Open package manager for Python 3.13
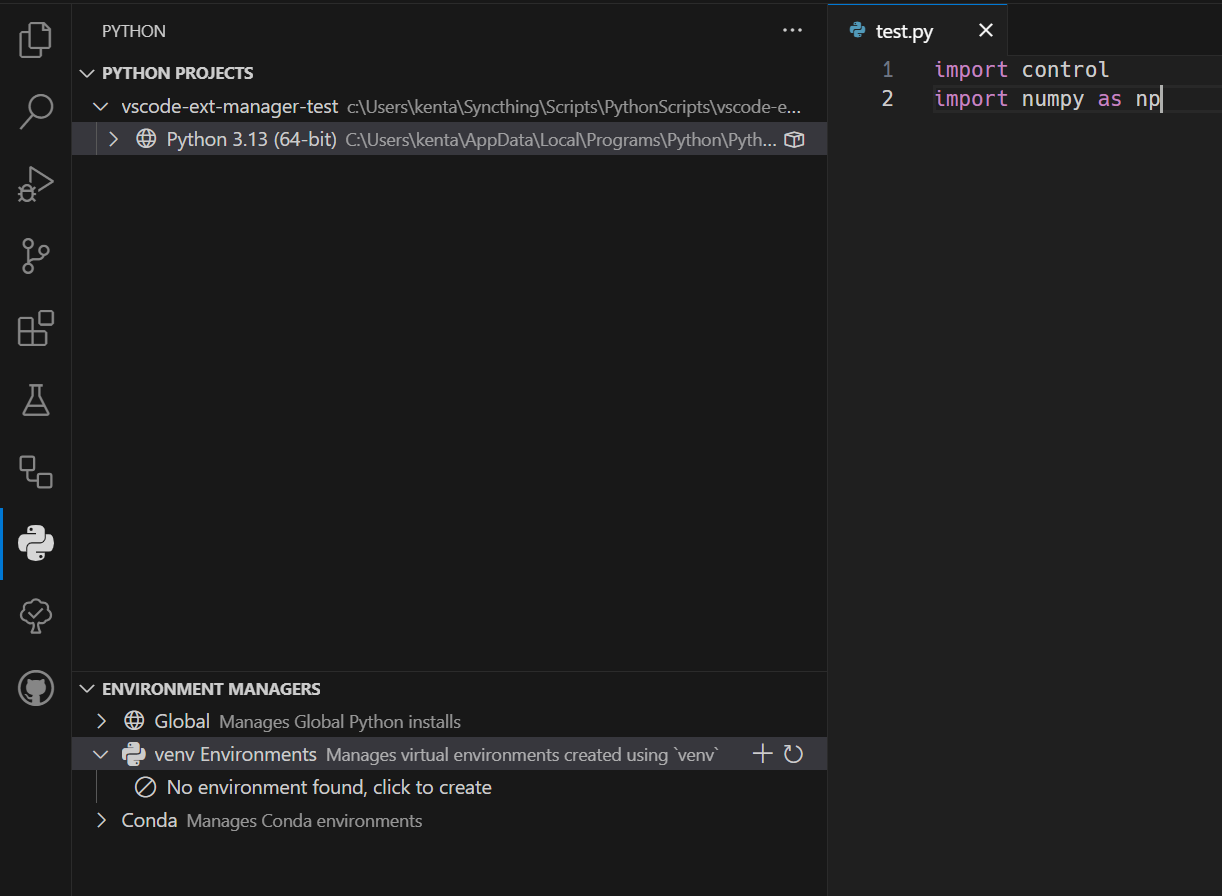The width and height of the screenshot is (1222, 896). (795, 139)
